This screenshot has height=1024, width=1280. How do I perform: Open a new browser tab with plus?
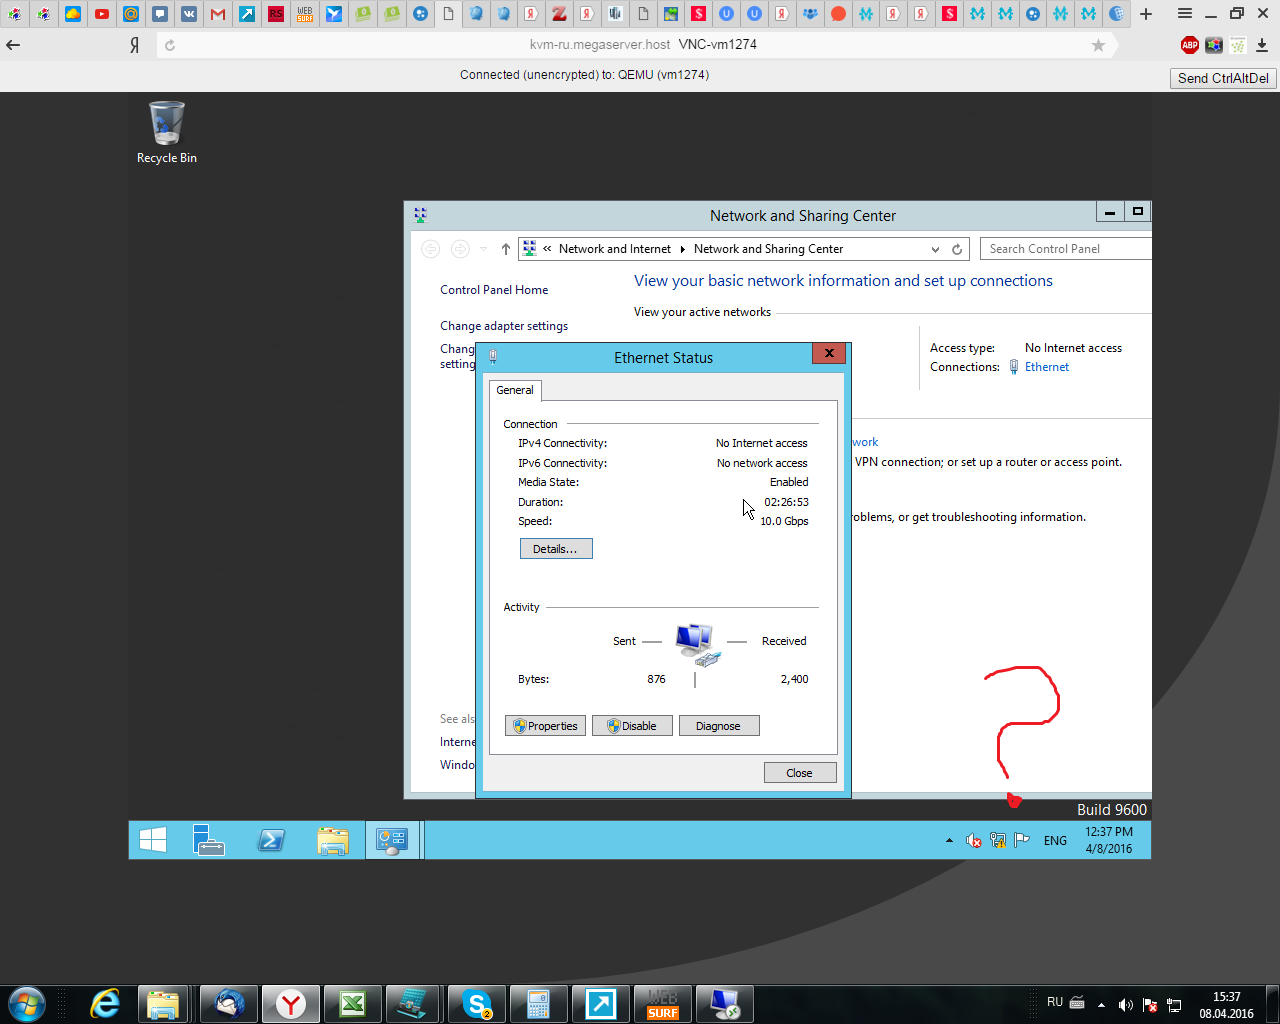click(x=1146, y=14)
